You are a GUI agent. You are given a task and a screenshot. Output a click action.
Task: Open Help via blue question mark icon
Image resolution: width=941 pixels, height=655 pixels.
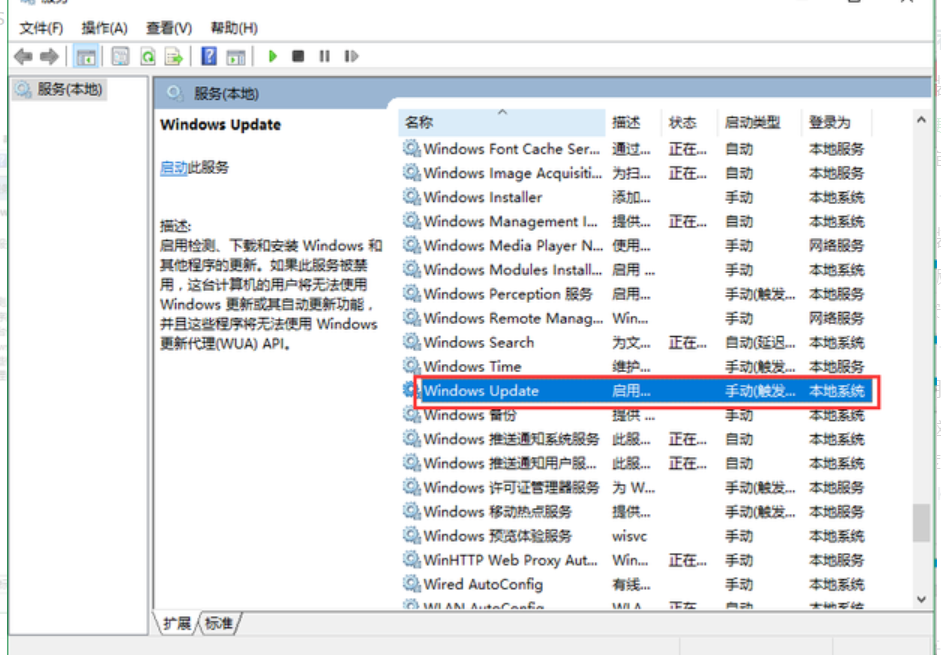[210, 57]
